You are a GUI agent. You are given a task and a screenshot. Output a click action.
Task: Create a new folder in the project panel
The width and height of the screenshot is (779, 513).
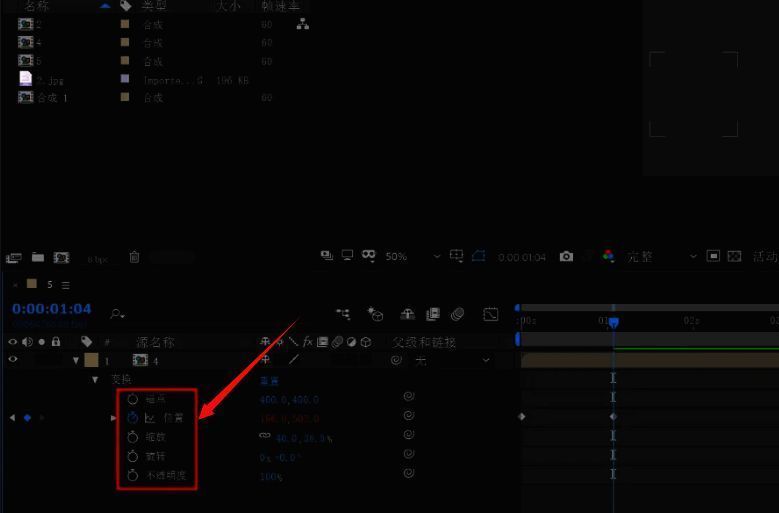[38, 257]
